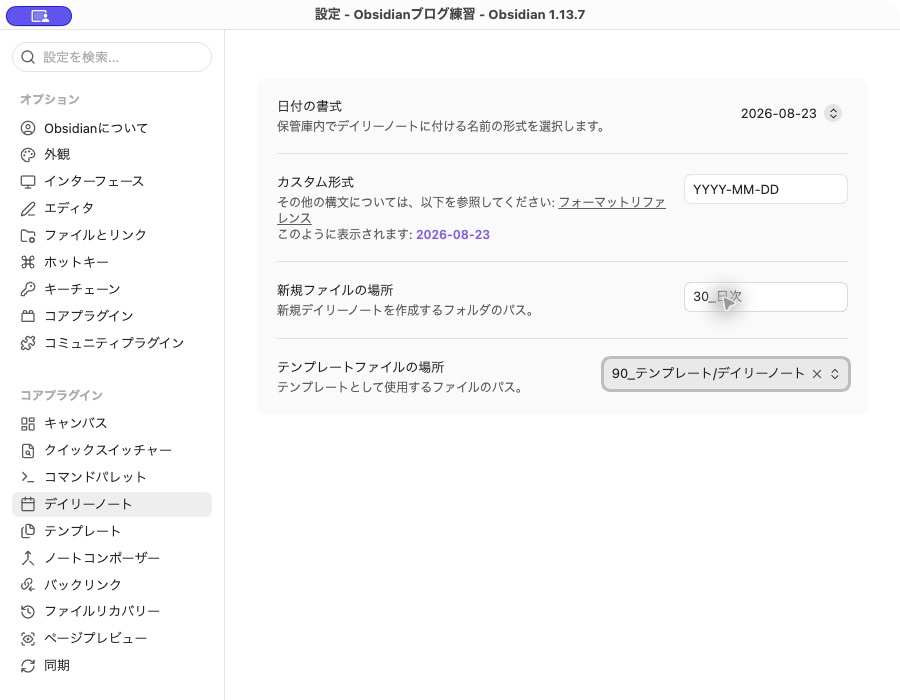The image size is (900, 700).
Task: Click the キャンバス grid icon
Action: coord(28,423)
